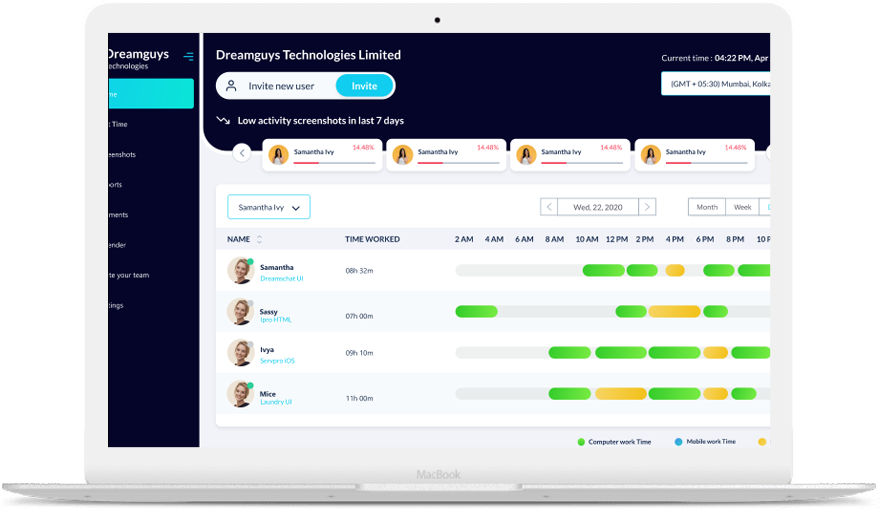Click the green Computer work Time legend dot
The image size is (881, 510).
coord(581,441)
